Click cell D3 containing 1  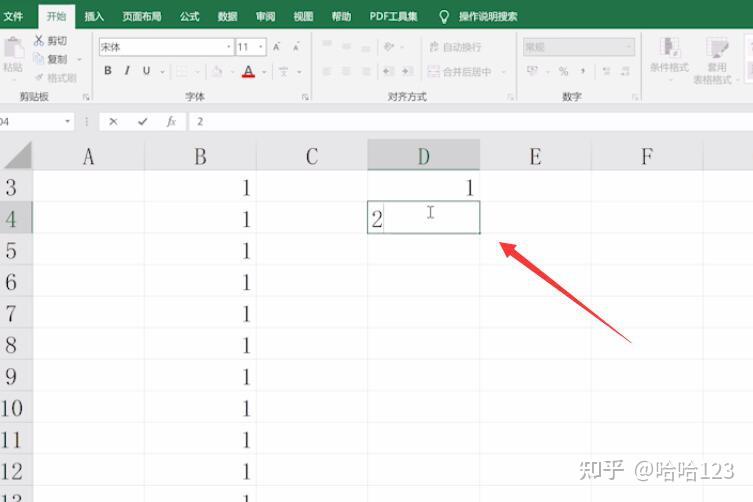pyautogui.click(x=424, y=187)
